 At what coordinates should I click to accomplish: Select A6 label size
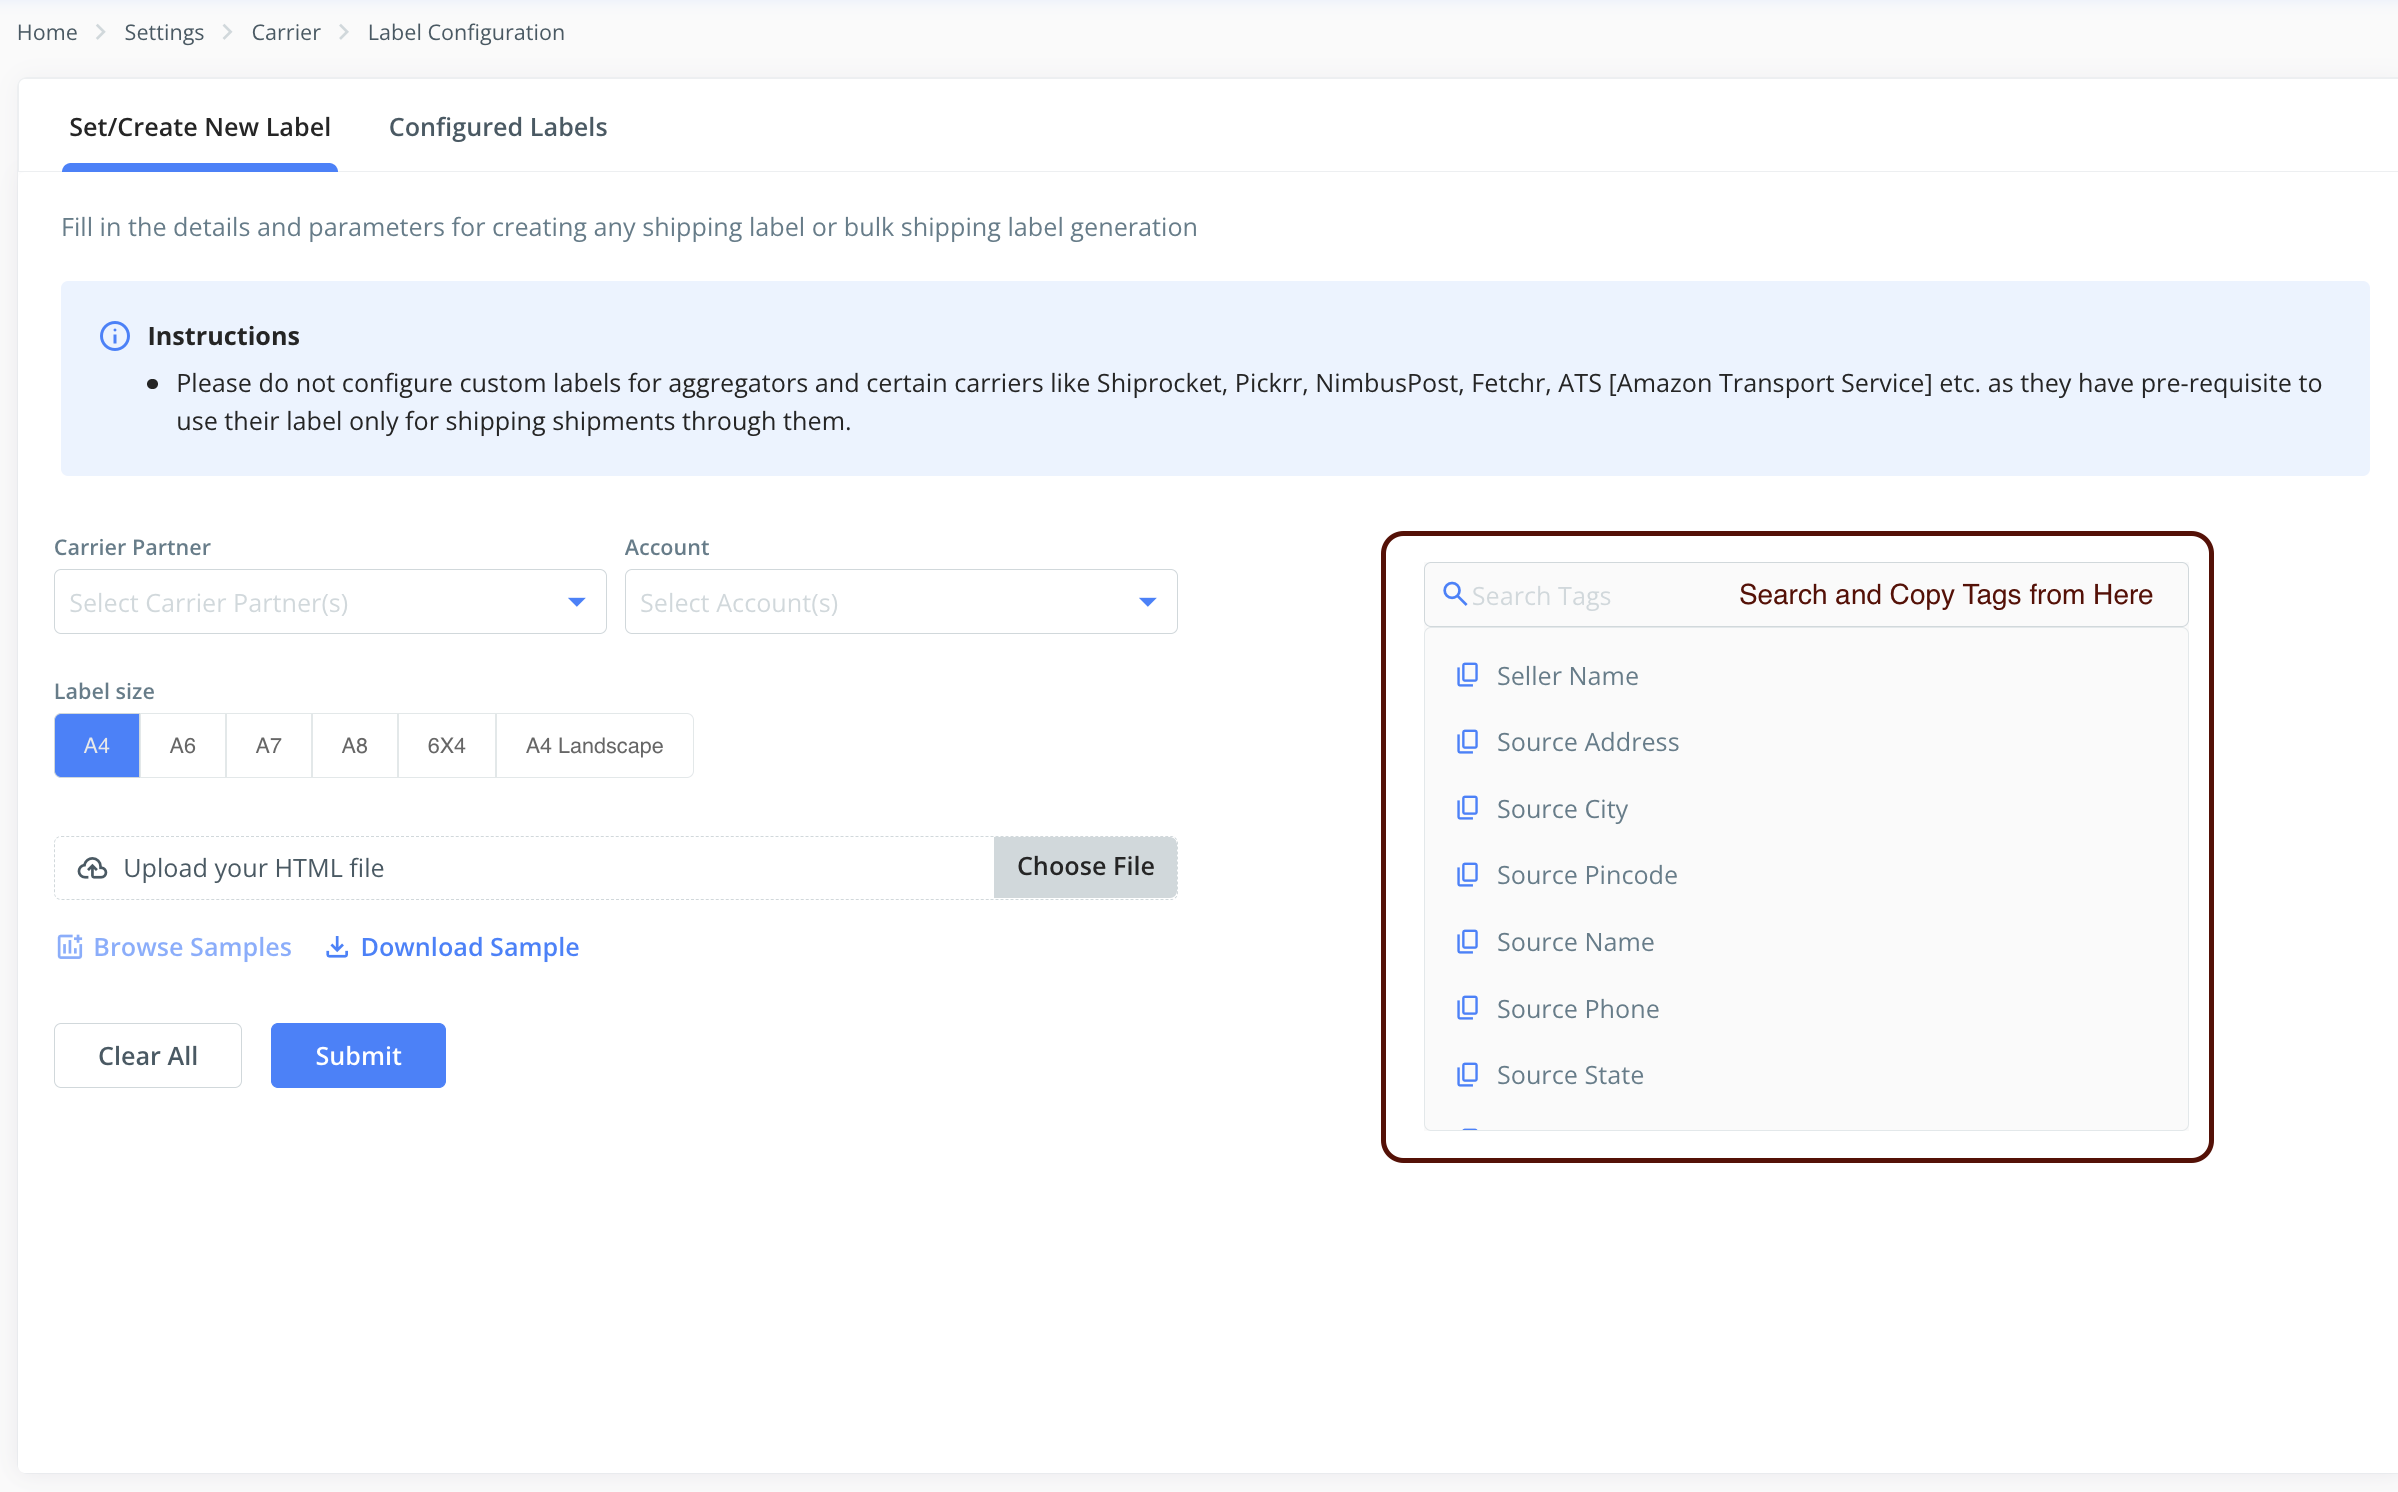coord(182,746)
